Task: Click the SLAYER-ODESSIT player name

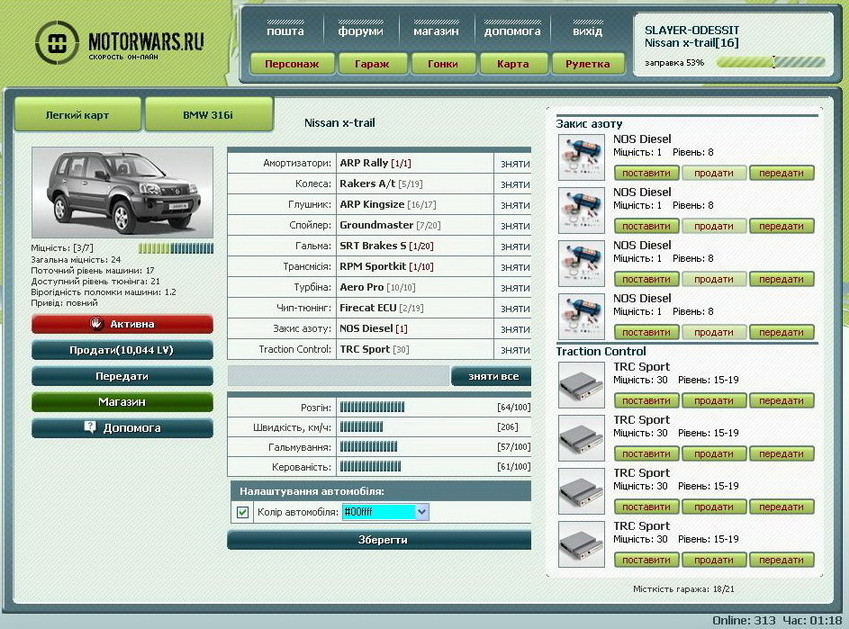Action: [x=692, y=30]
